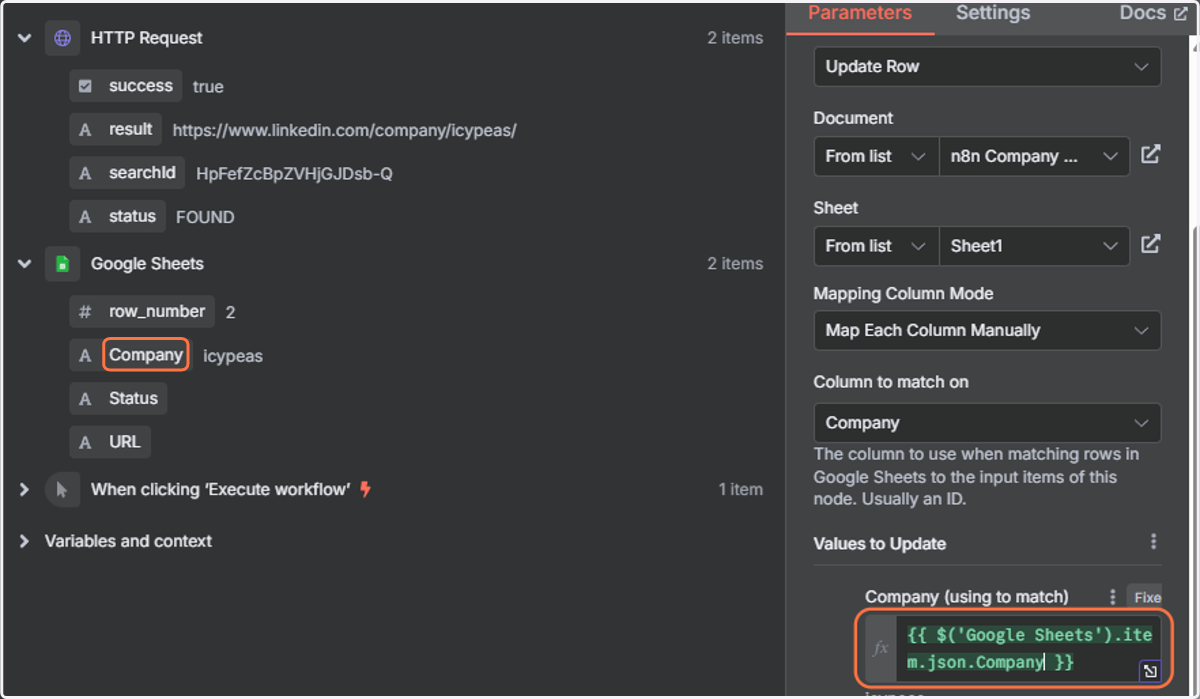Click the string type icon beside status

tap(85, 216)
